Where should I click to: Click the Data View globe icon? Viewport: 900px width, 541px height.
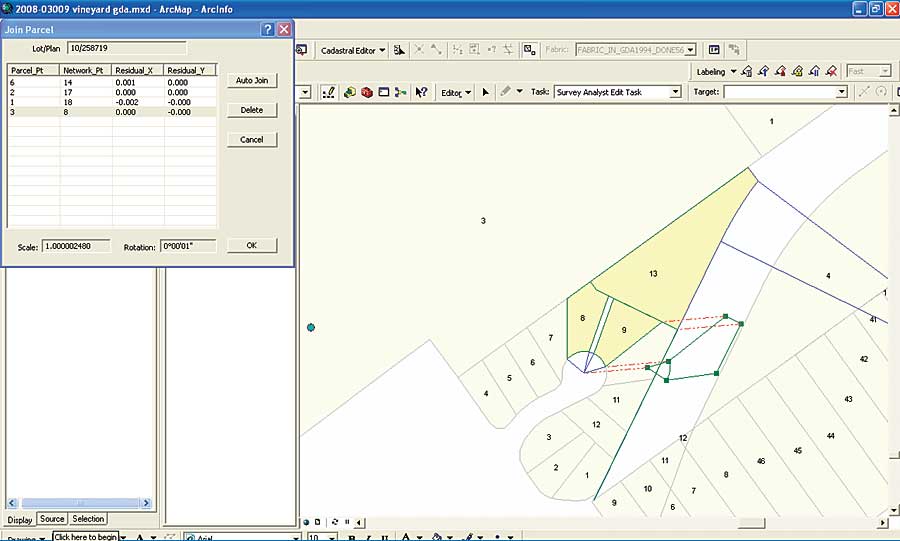[306, 522]
